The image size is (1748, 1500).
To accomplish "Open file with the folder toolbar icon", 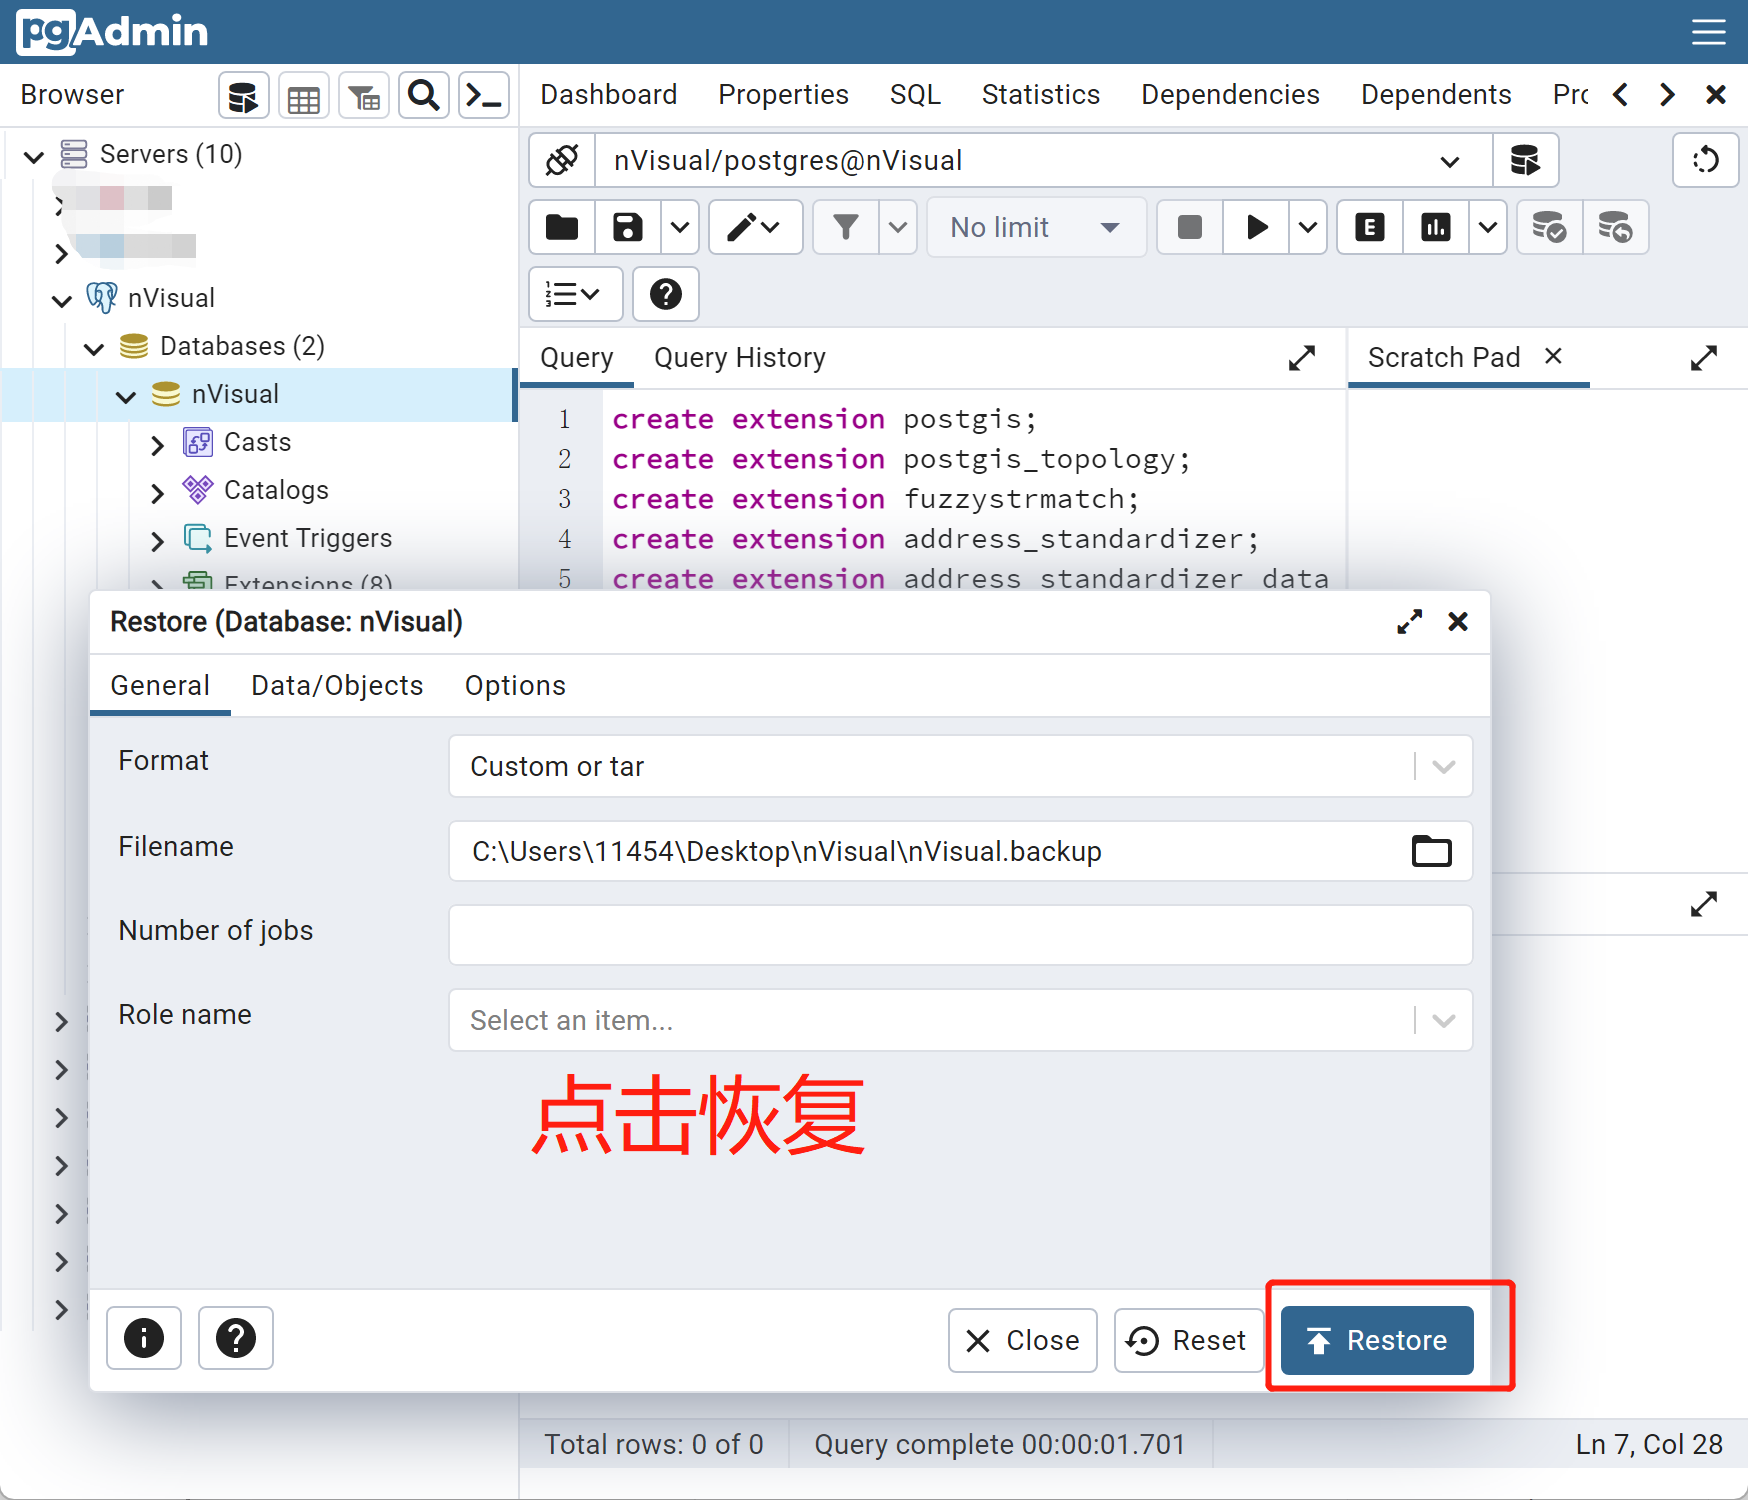I will (x=562, y=228).
